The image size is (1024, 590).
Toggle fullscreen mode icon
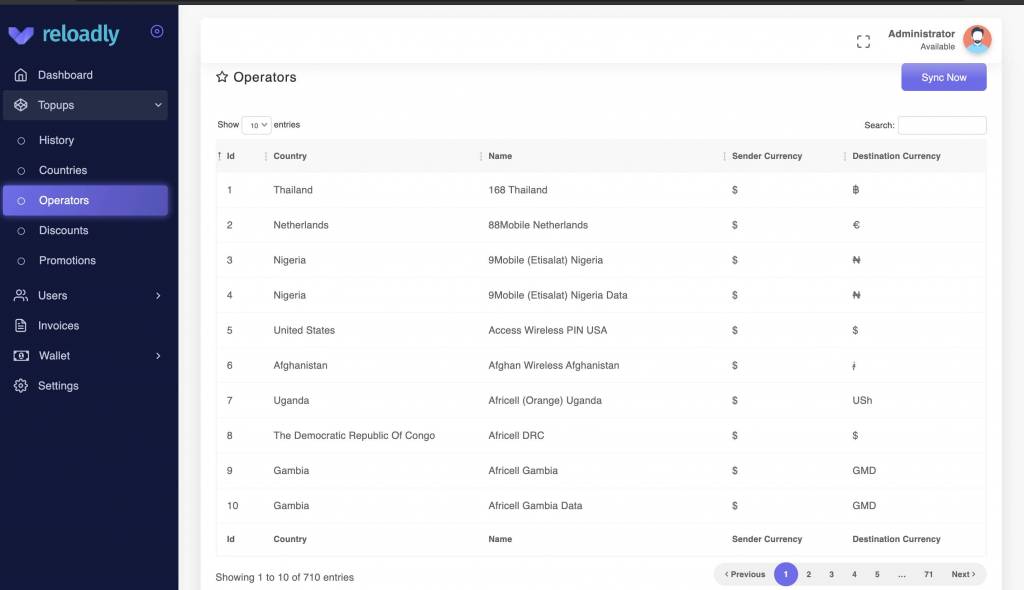tap(863, 41)
